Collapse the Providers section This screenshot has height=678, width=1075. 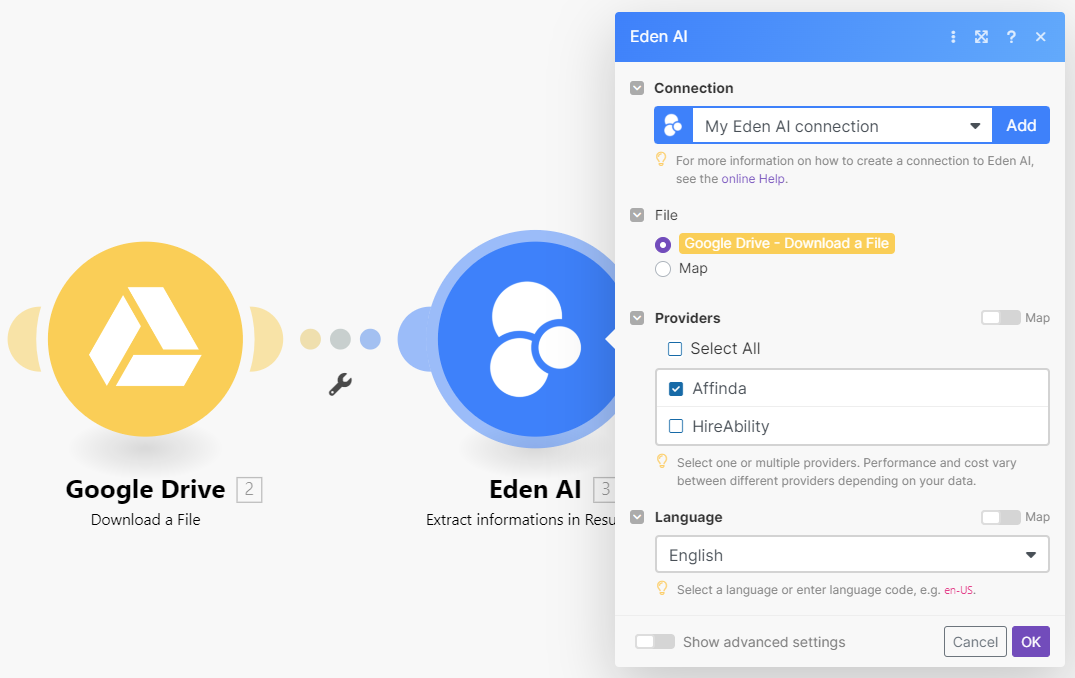pos(637,318)
